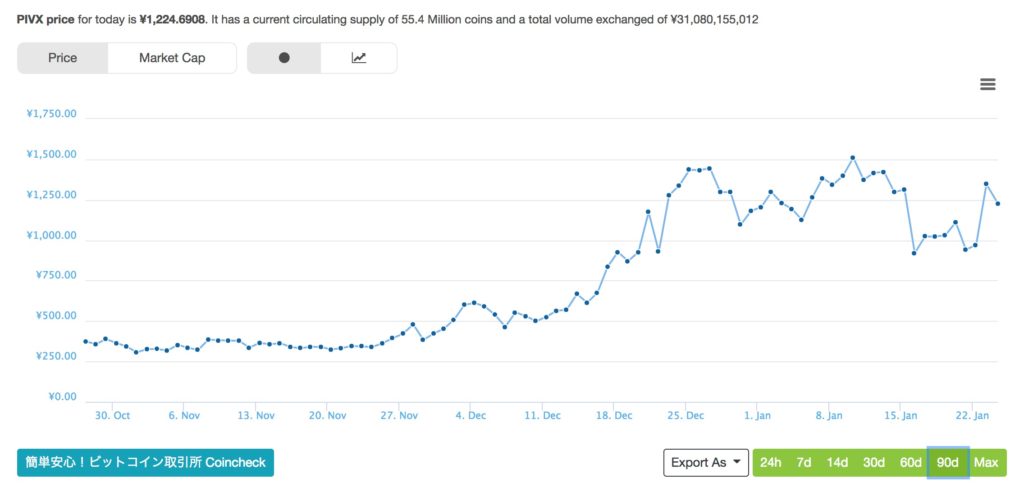Click the peak data point near 8. Jan

[853, 158]
